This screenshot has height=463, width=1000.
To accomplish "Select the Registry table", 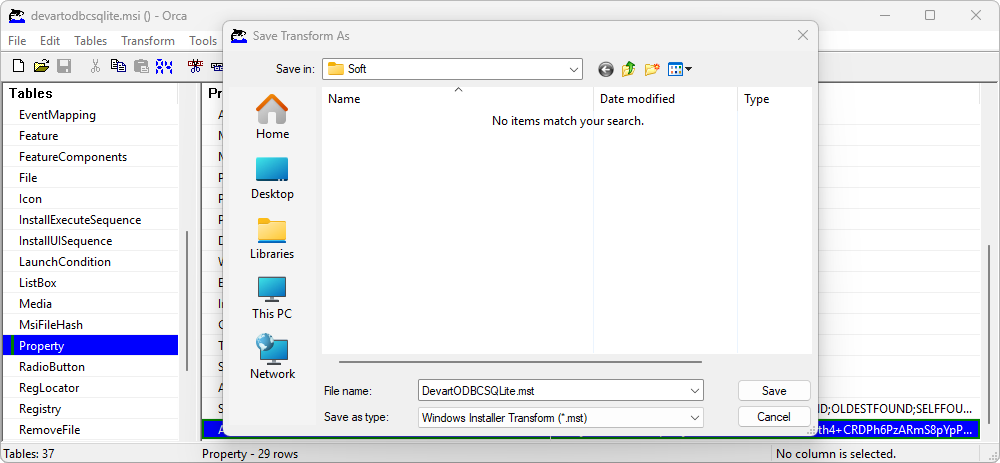I will point(91,409).
